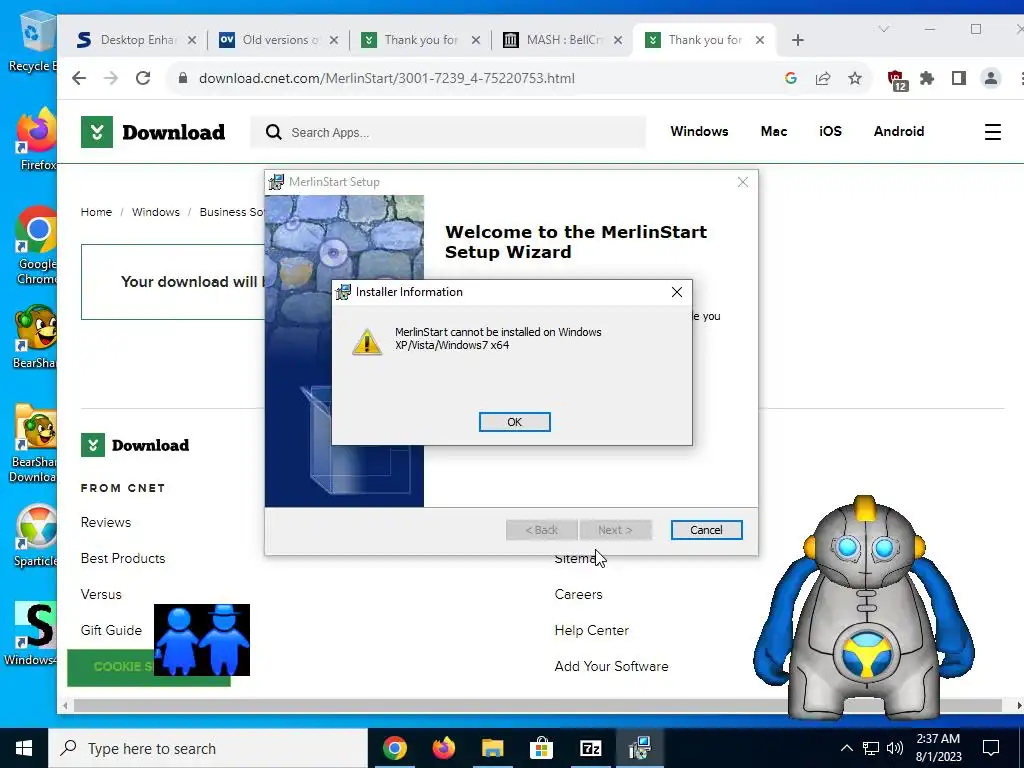Click the installer icon in the taskbar
The height and width of the screenshot is (768, 1024).
639,748
